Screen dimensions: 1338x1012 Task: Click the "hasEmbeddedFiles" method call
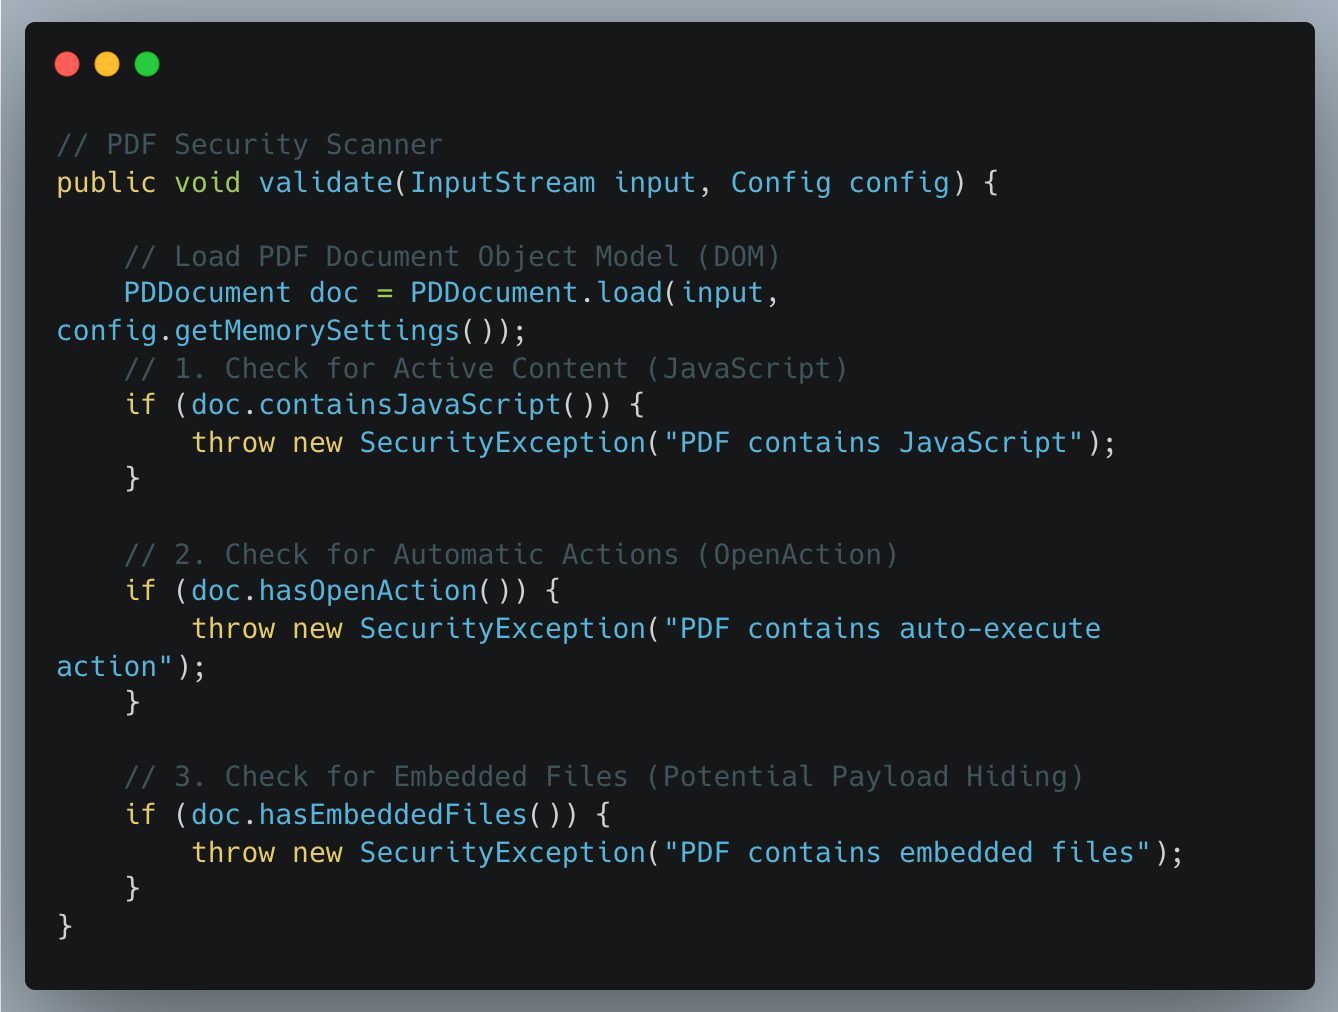click(393, 815)
